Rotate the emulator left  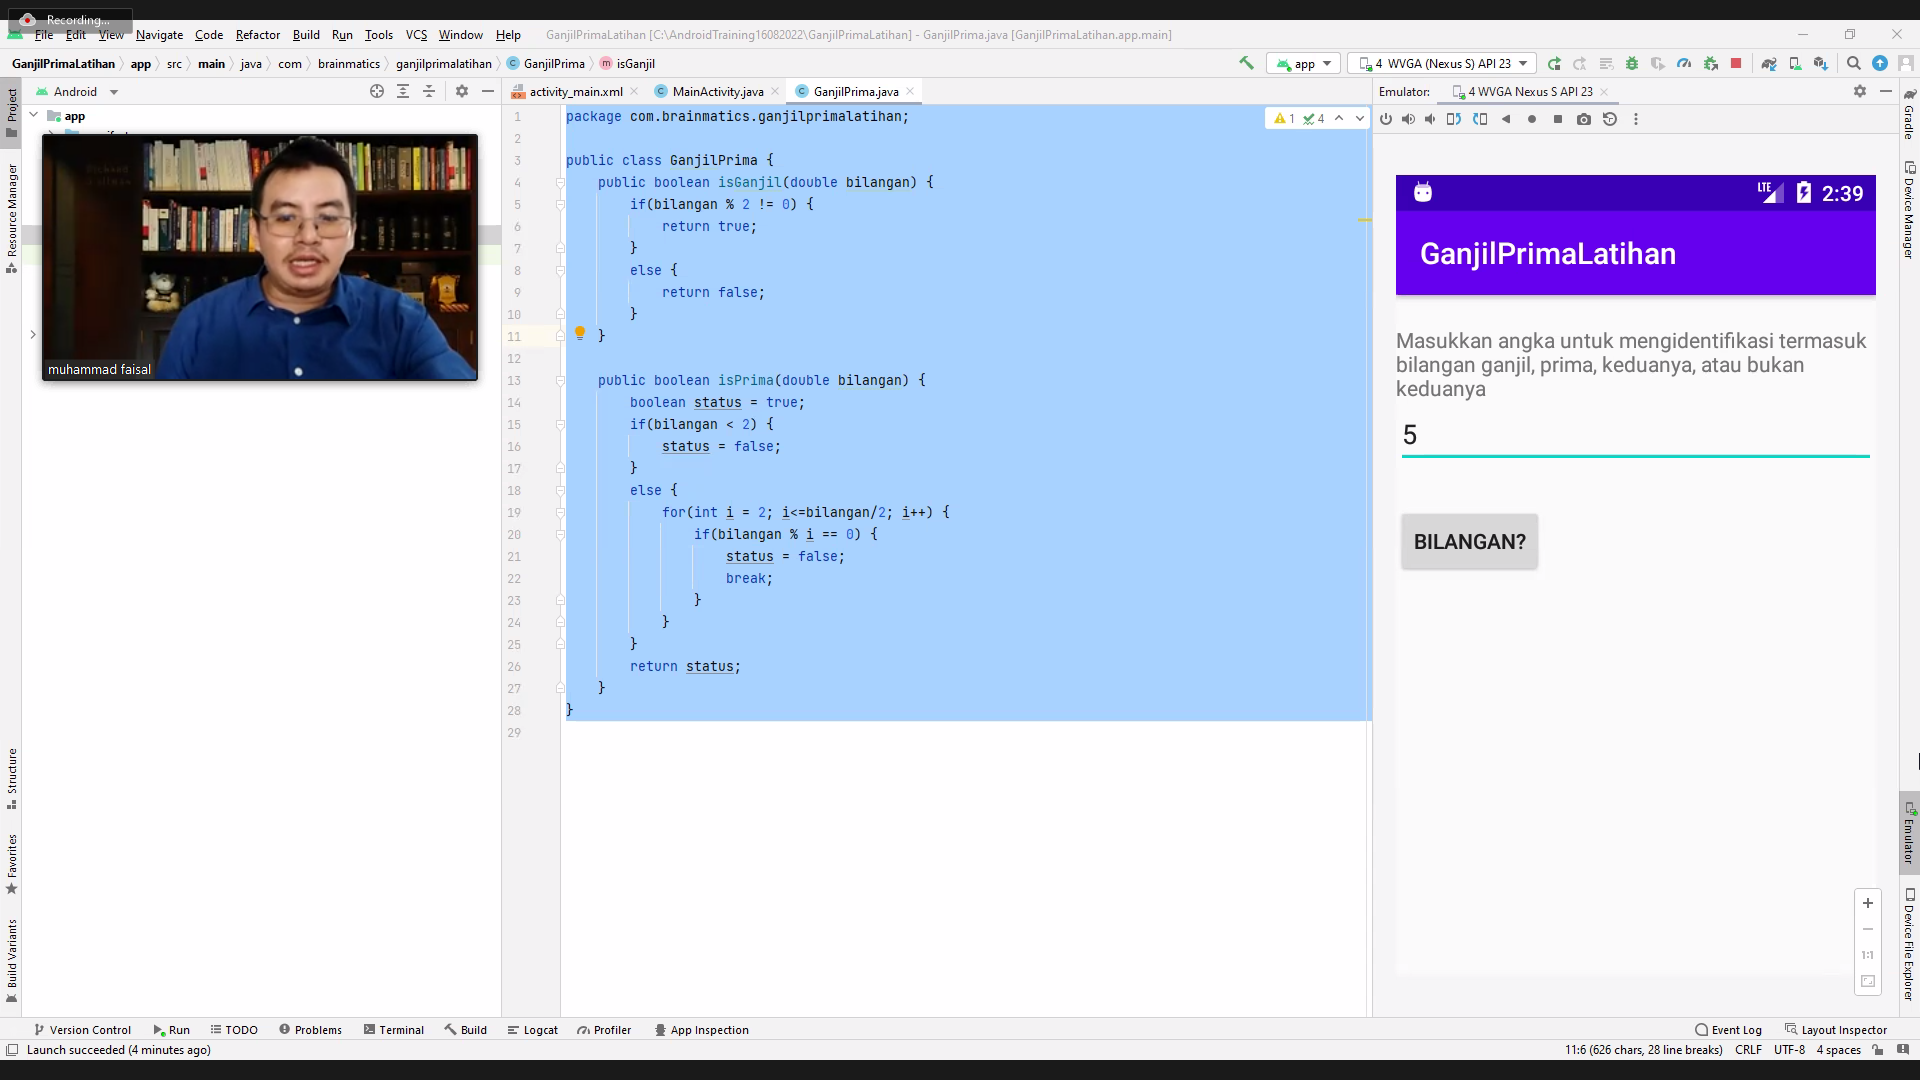pyautogui.click(x=1454, y=119)
